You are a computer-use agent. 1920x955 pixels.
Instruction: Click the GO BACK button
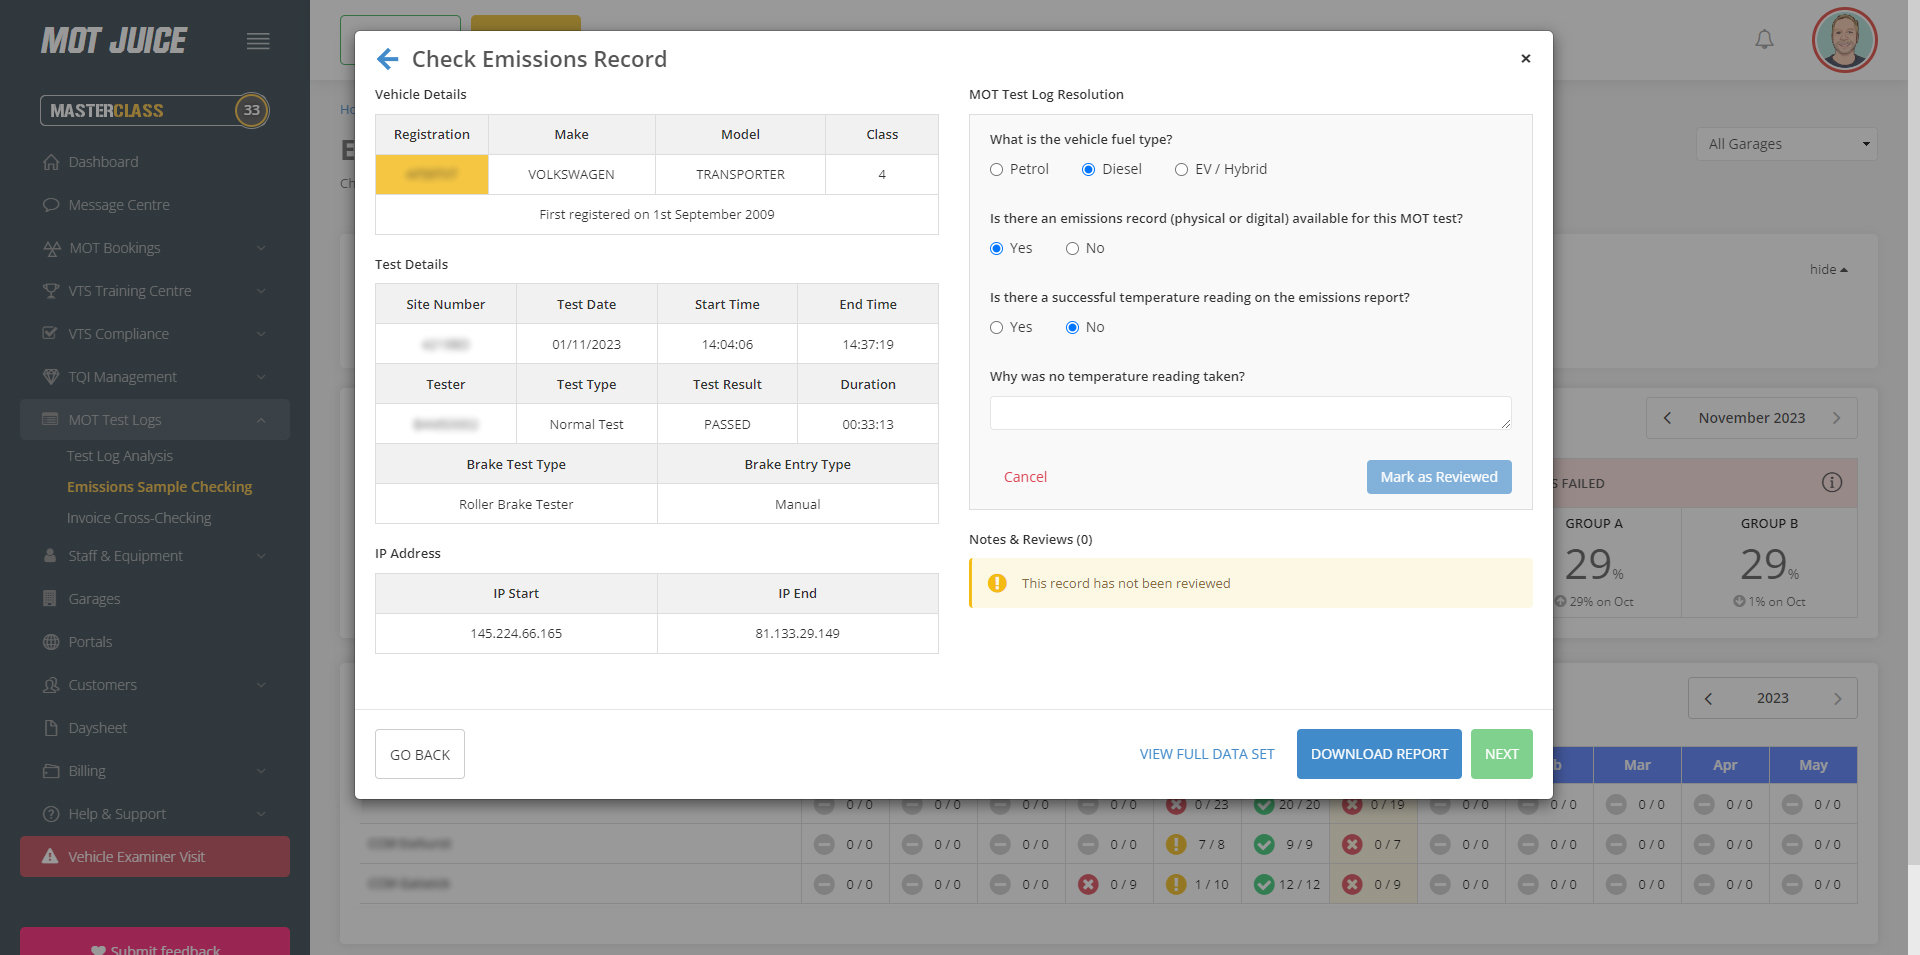[420, 754]
